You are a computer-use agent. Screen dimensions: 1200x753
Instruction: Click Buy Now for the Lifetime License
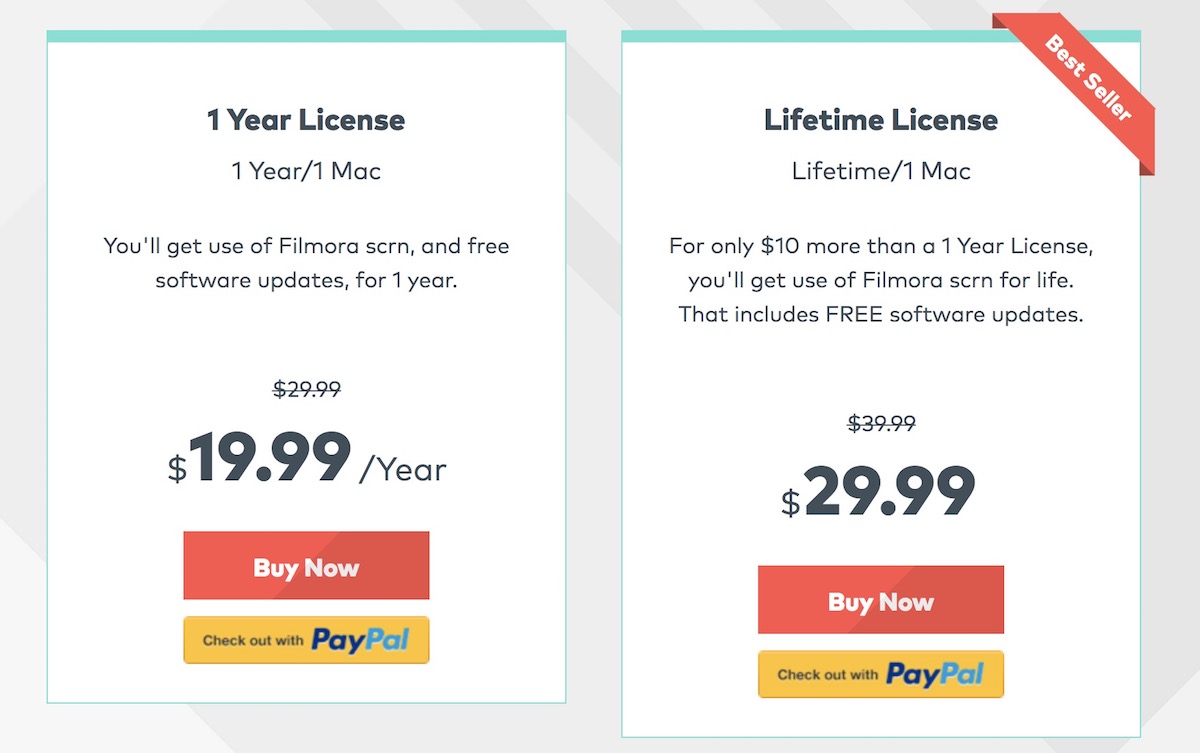pos(881,600)
